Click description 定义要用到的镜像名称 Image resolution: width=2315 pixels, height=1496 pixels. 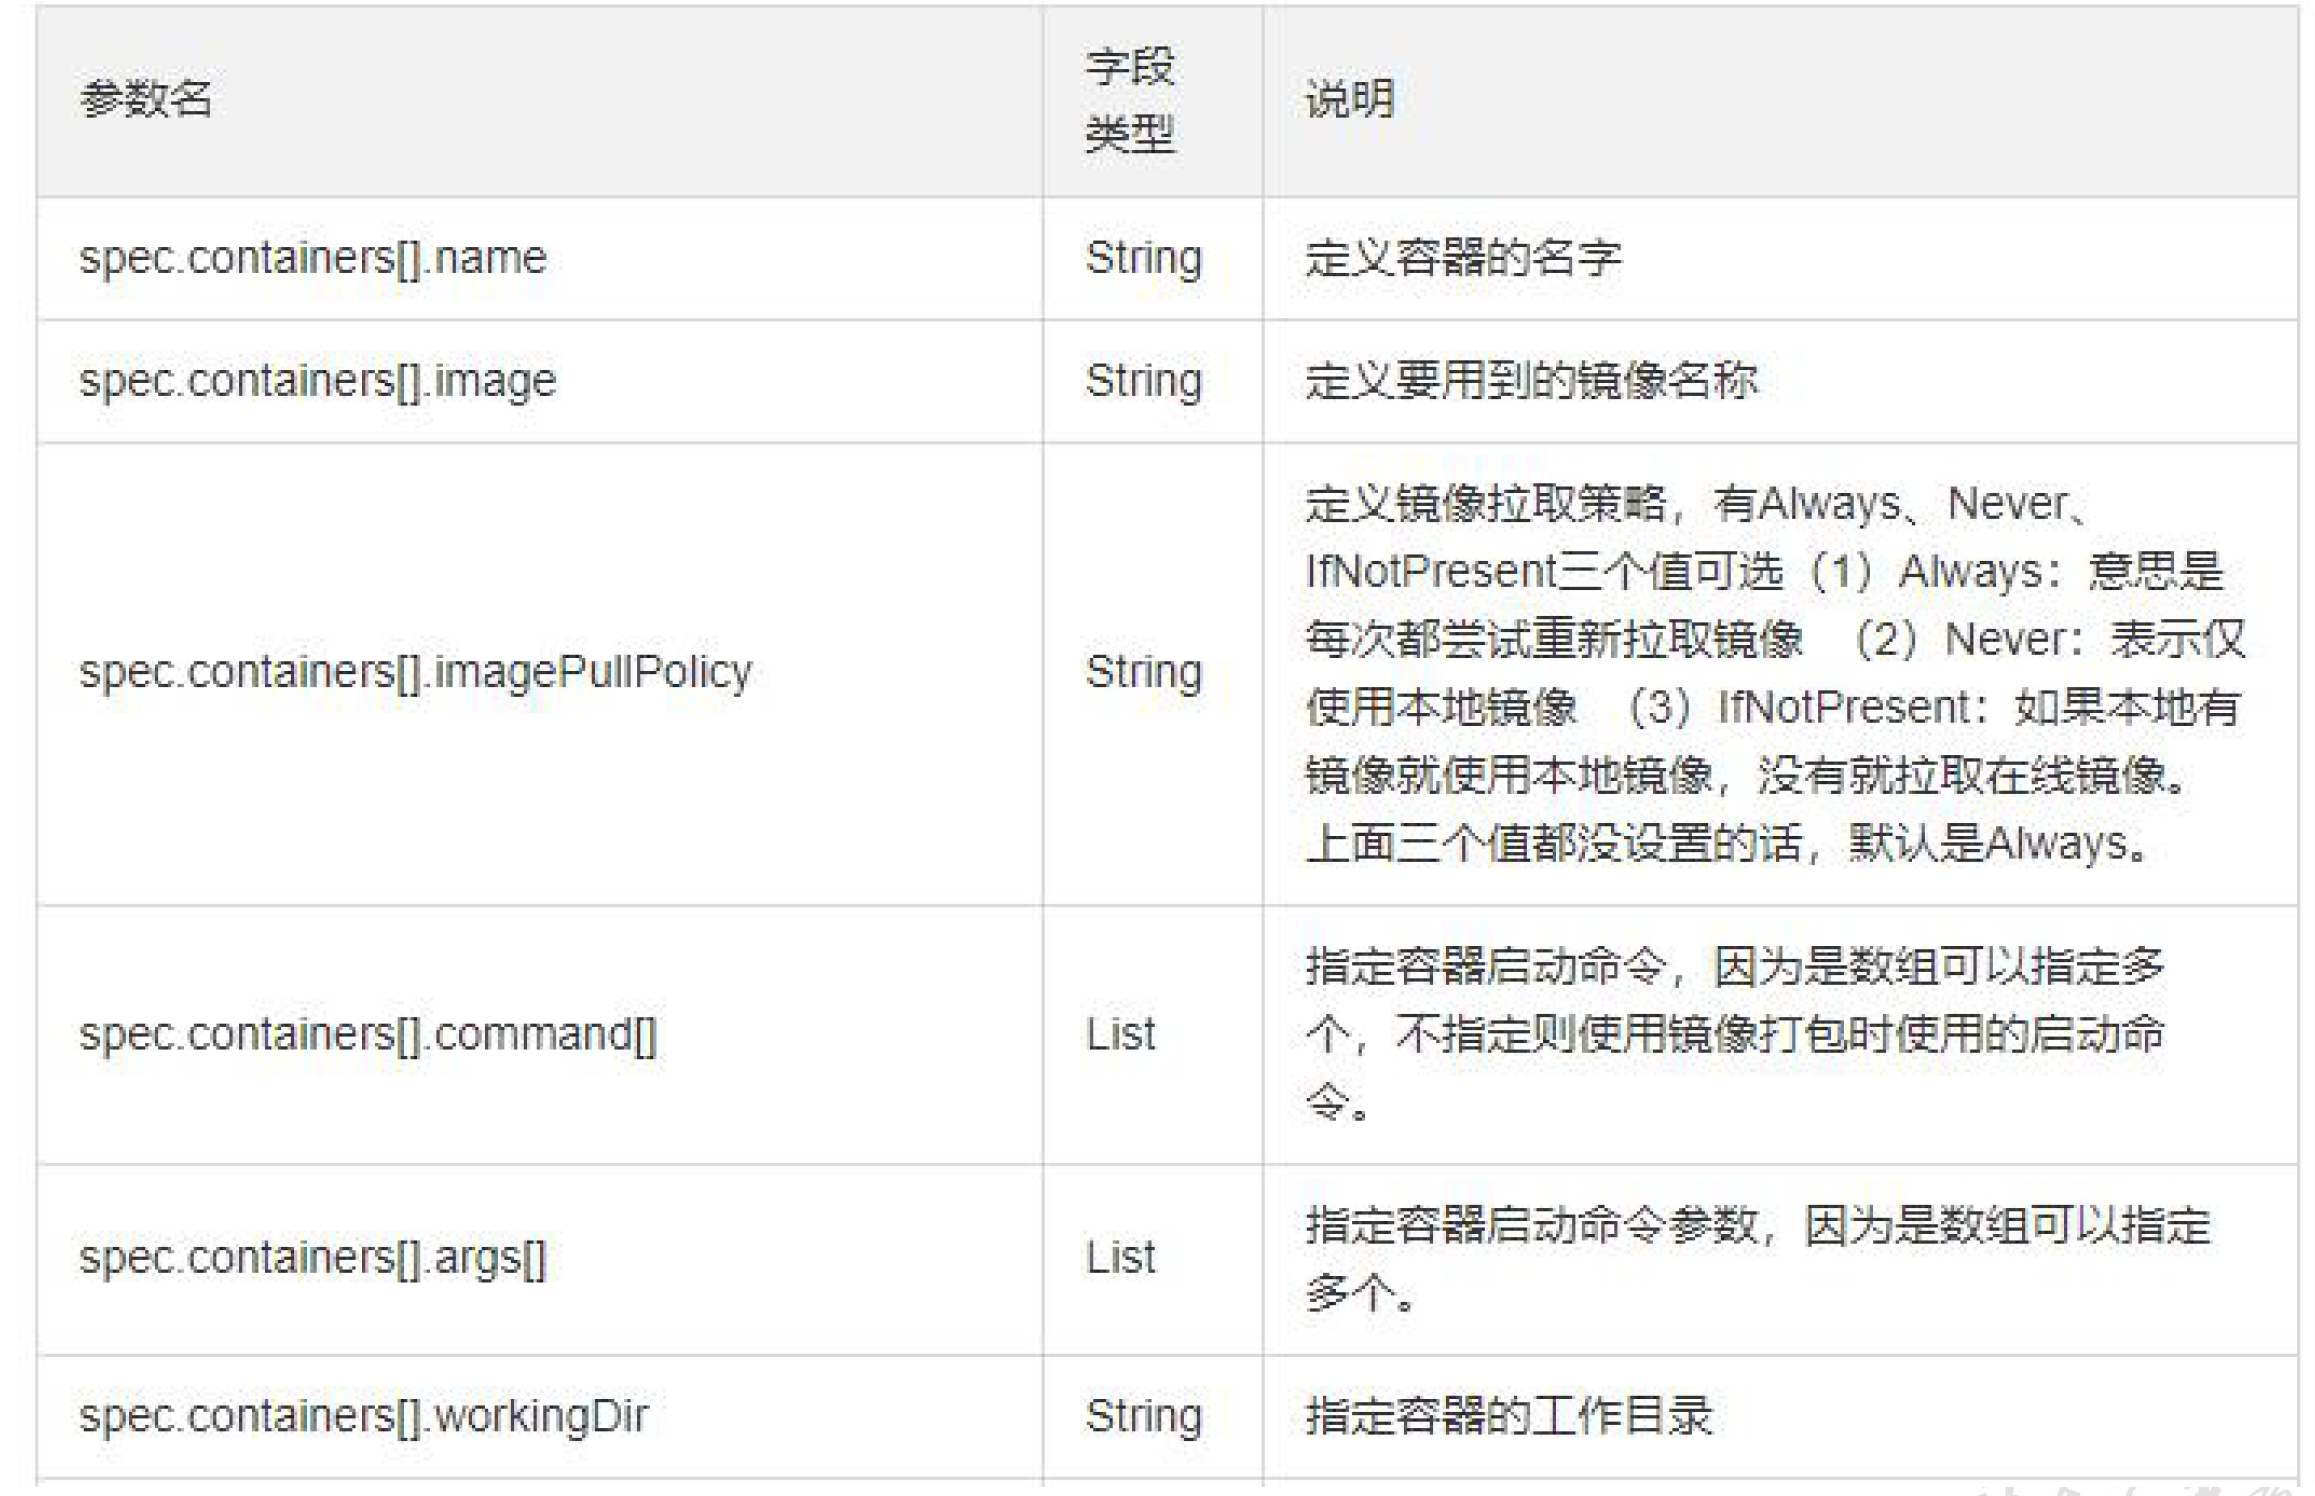pos(1531,382)
